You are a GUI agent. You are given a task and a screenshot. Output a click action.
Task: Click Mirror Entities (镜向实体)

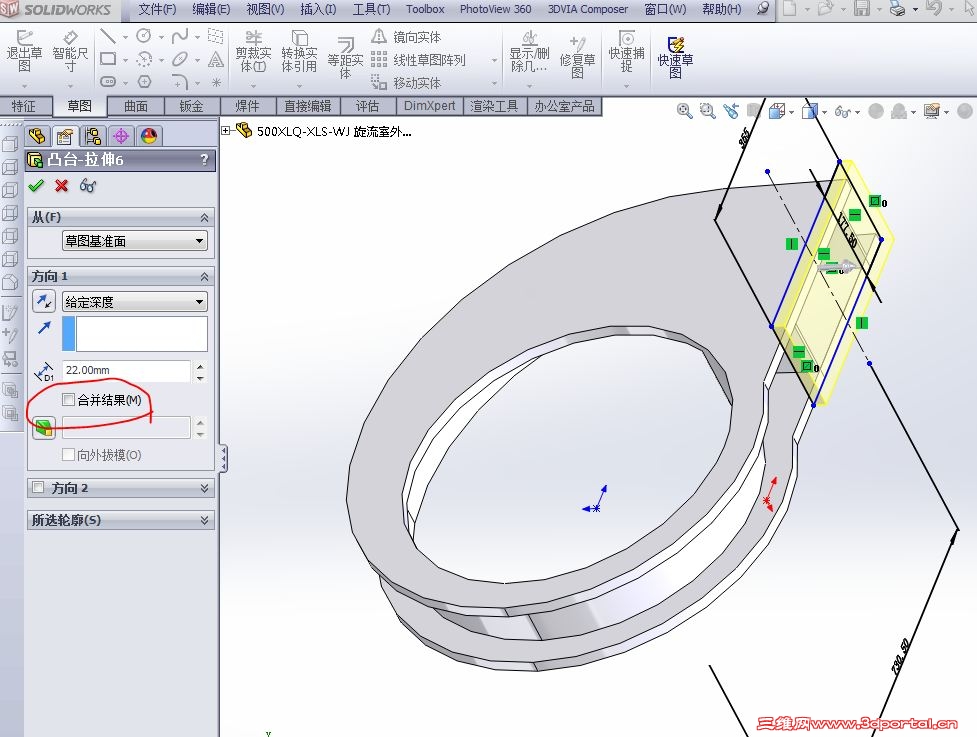(x=406, y=37)
